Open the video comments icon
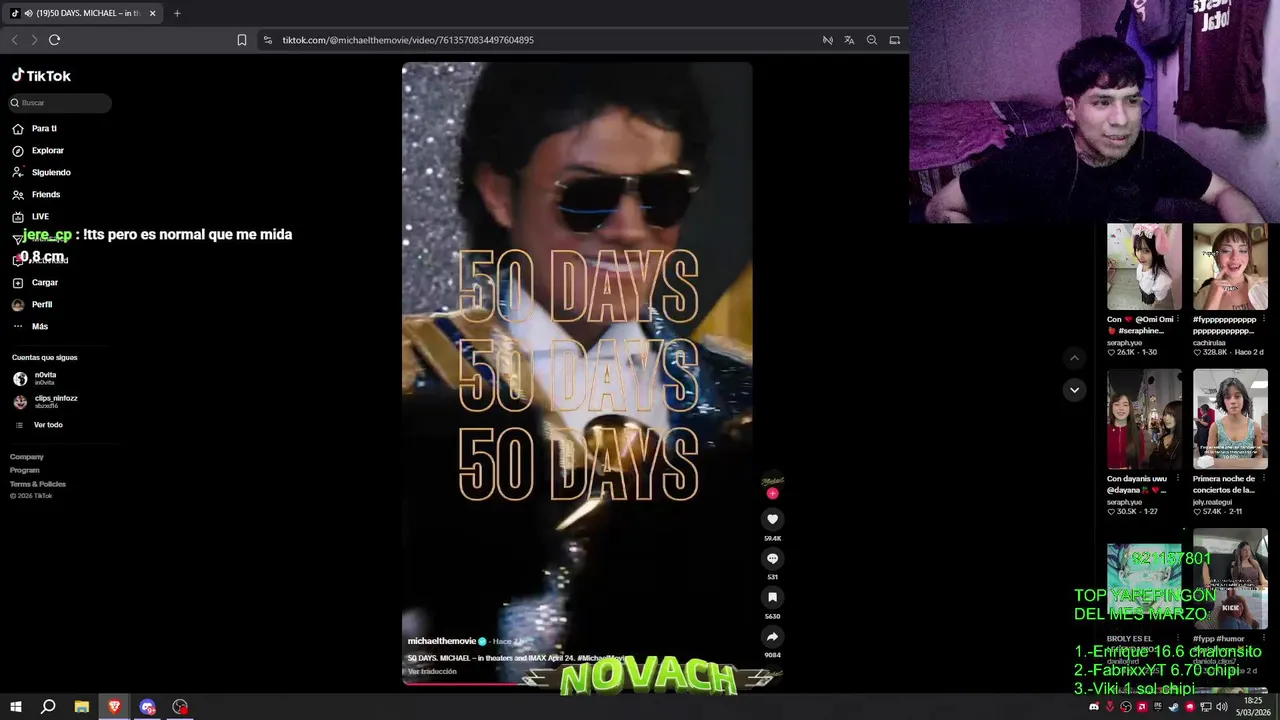1280x720 pixels. [x=772, y=558]
